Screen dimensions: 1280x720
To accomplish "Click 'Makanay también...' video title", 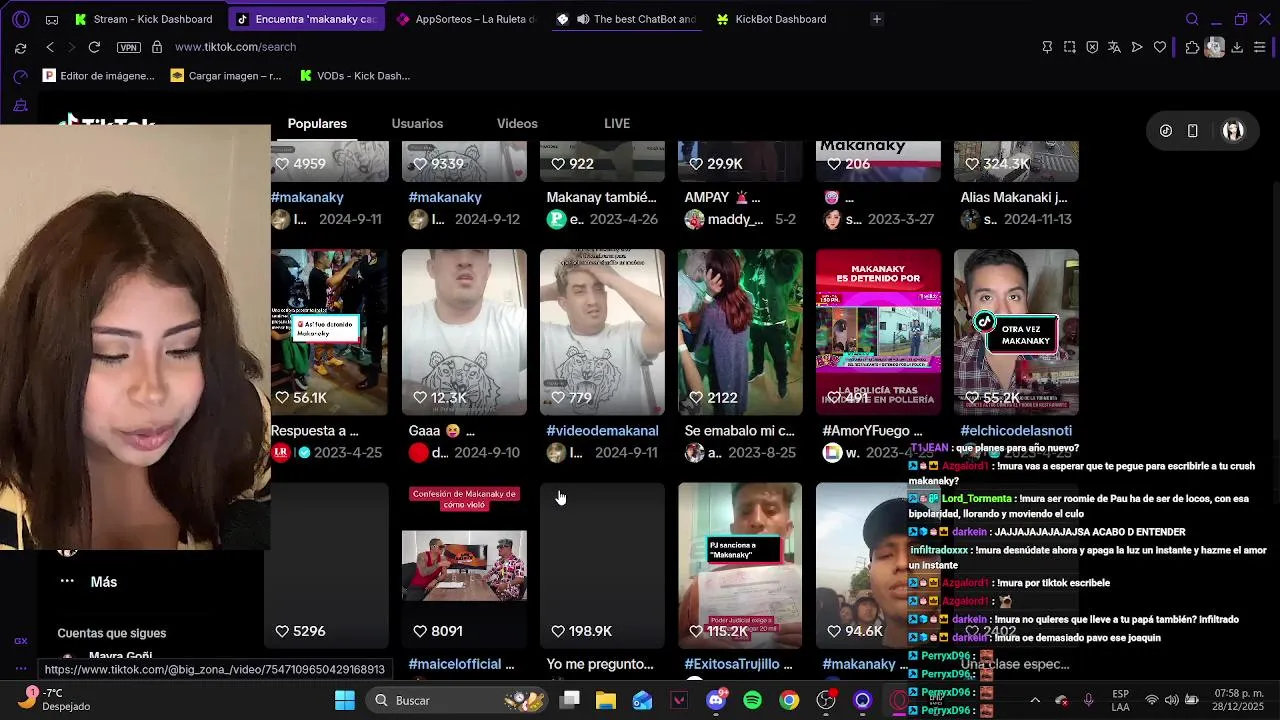I will point(601,197).
